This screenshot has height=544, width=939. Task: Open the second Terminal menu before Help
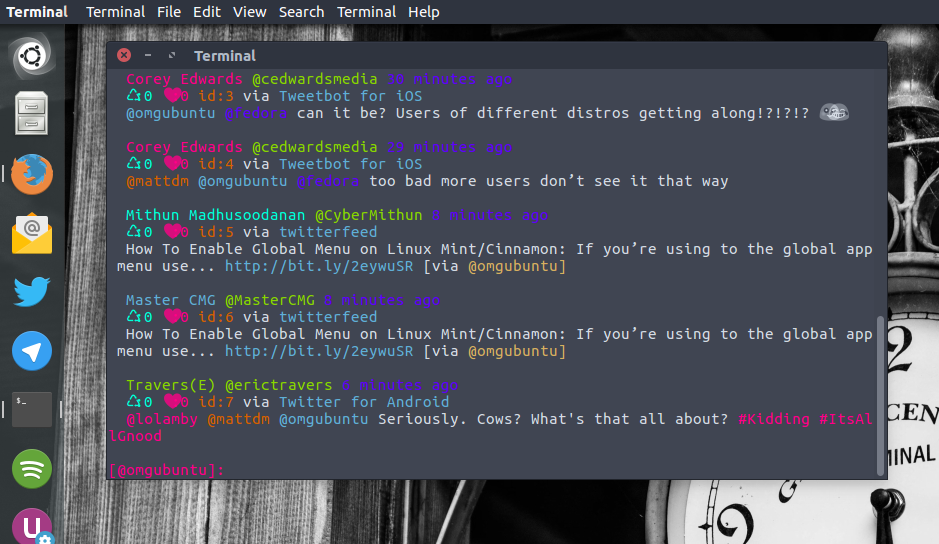366,12
